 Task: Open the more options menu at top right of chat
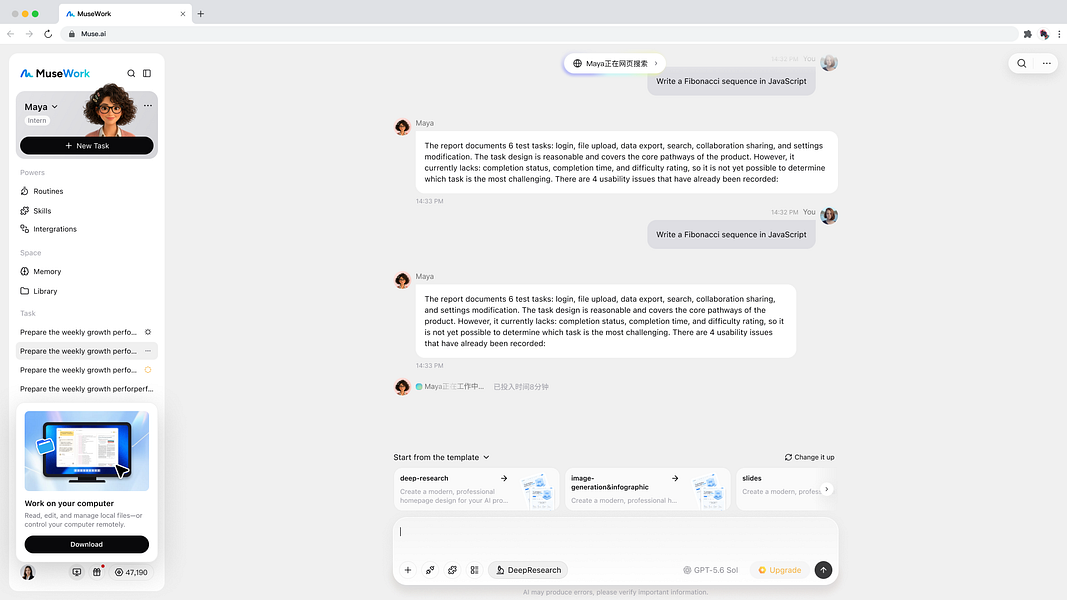point(1047,63)
